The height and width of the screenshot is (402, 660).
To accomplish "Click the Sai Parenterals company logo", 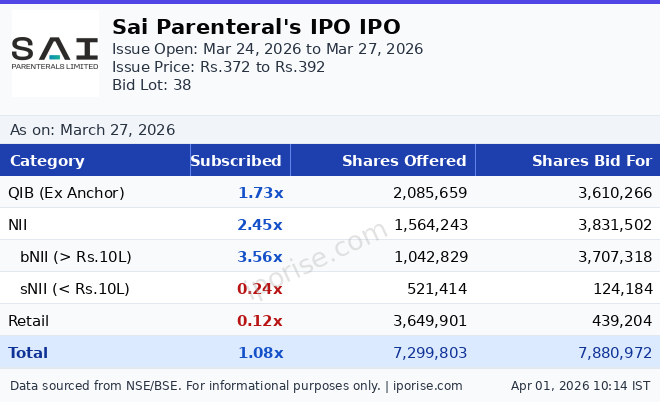I will (55, 53).
